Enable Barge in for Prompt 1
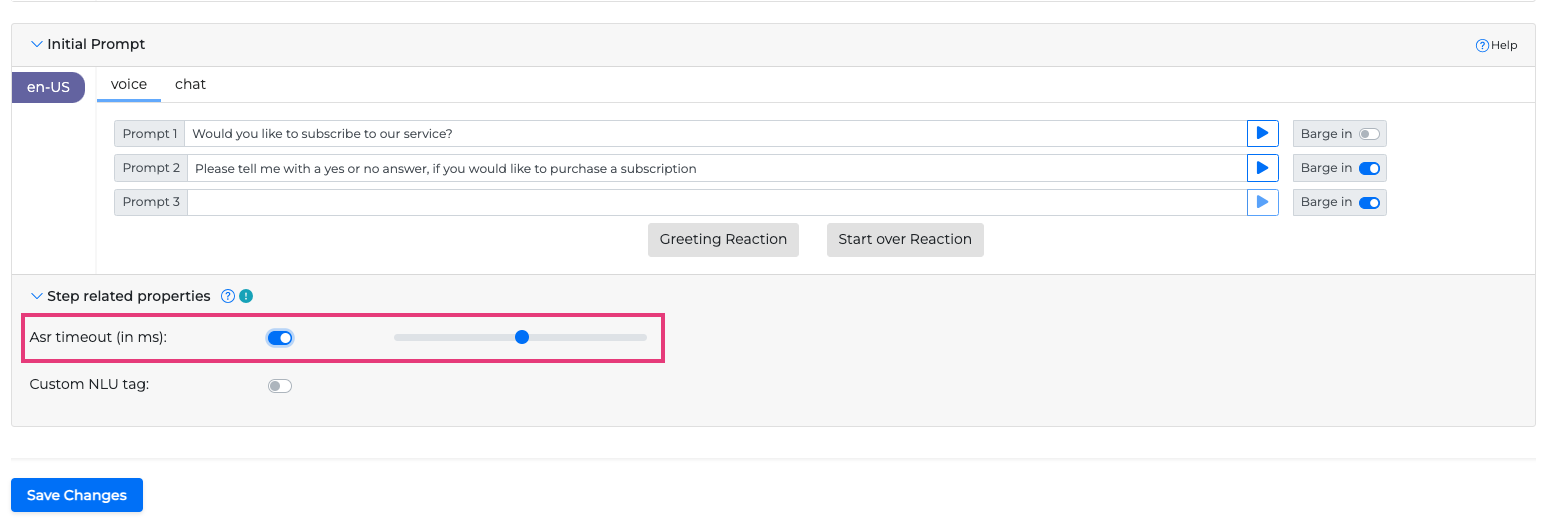The image size is (1548, 519). 1368,134
